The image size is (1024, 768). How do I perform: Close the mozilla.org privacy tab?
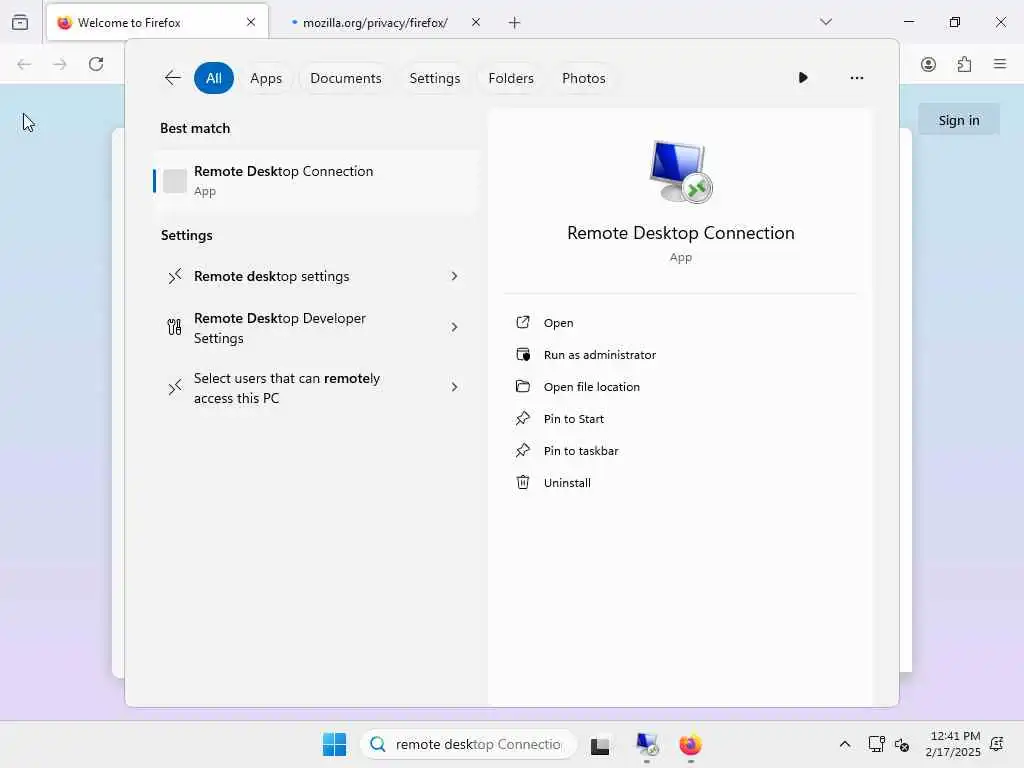[x=476, y=22]
